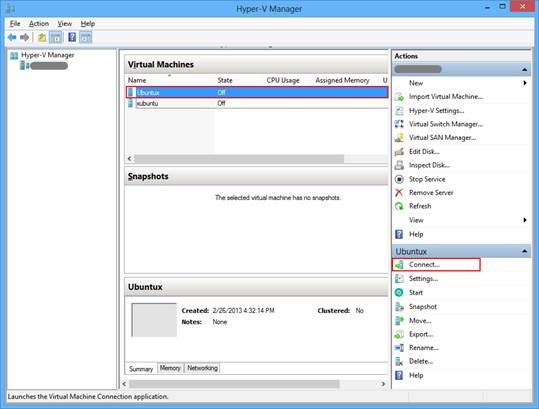Expand the View submenu arrow in Actions

tap(525, 220)
